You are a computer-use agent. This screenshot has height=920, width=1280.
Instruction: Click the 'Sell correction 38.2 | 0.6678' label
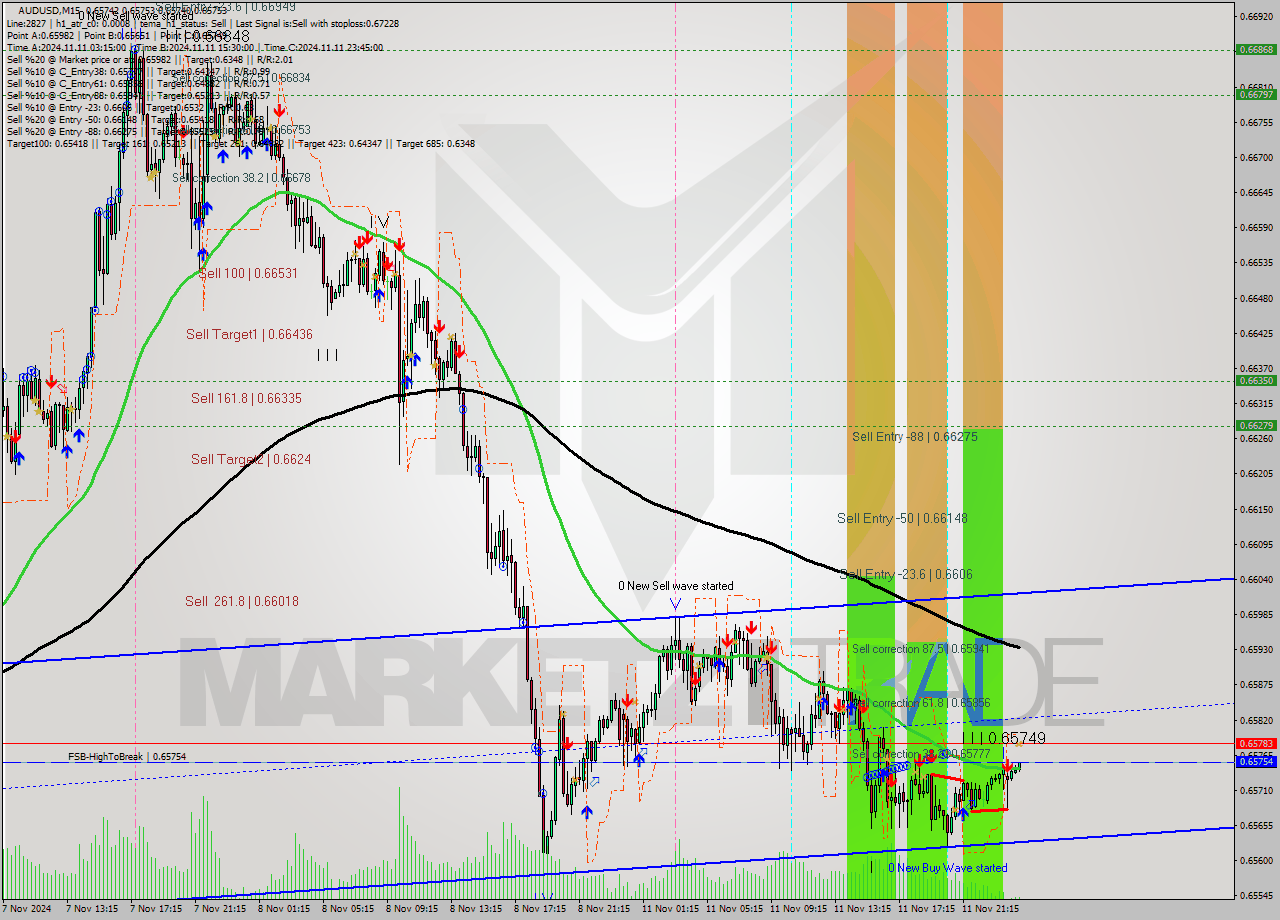click(x=241, y=178)
